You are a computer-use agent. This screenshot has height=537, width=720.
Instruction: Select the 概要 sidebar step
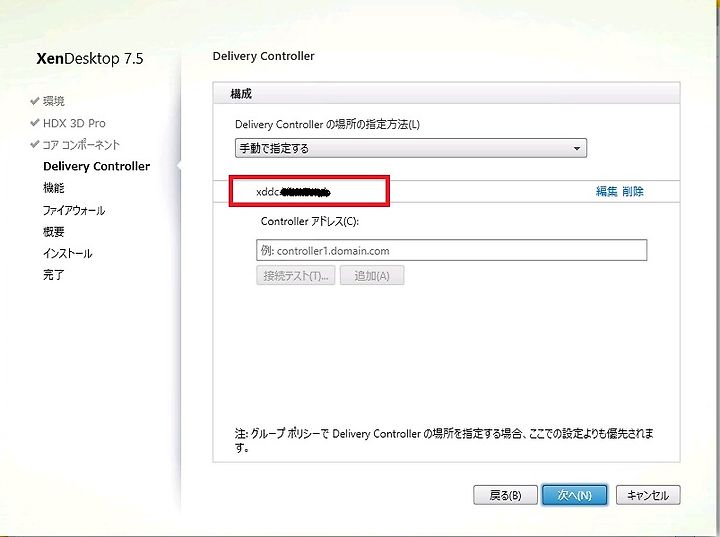54,232
